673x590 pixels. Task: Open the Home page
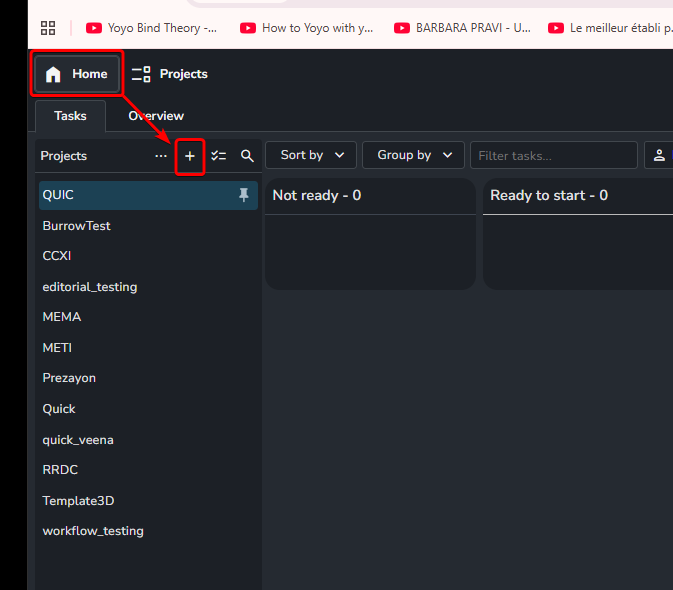77,74
